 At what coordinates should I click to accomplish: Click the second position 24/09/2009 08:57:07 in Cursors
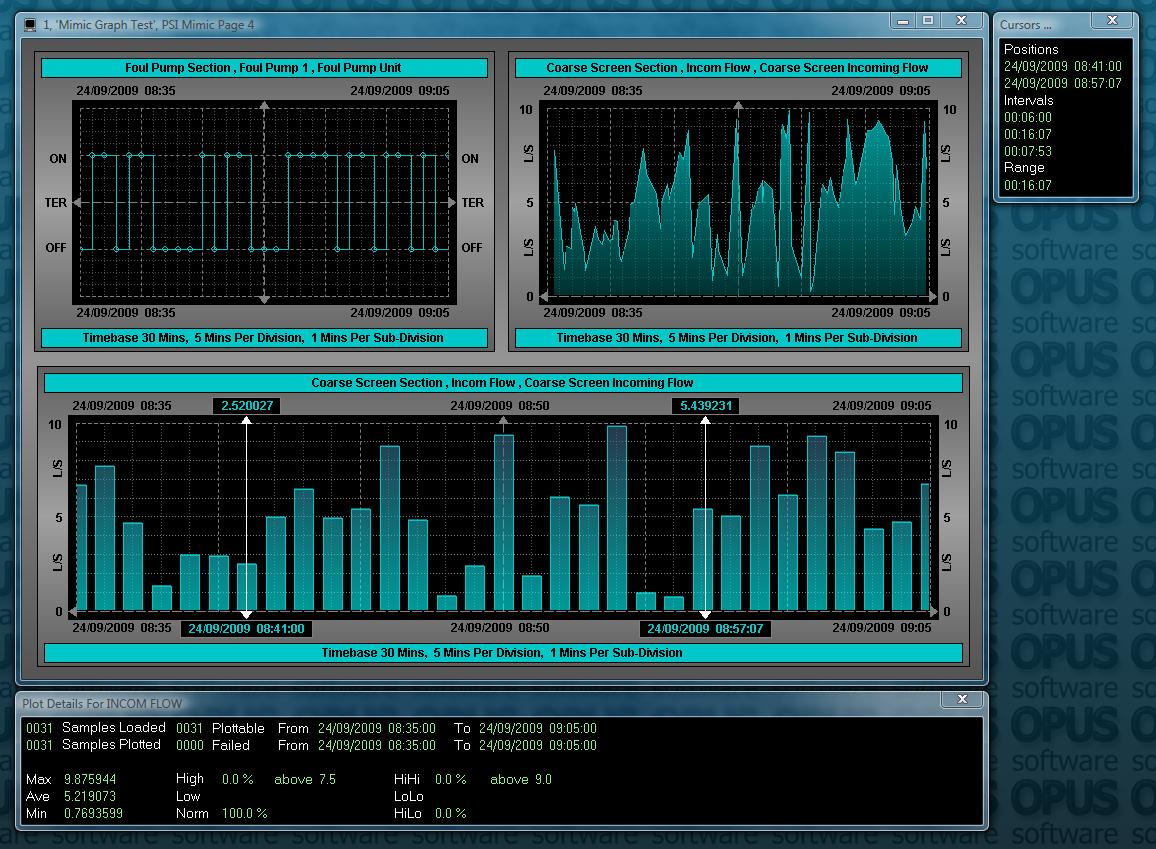click(x=1062, y=83)
